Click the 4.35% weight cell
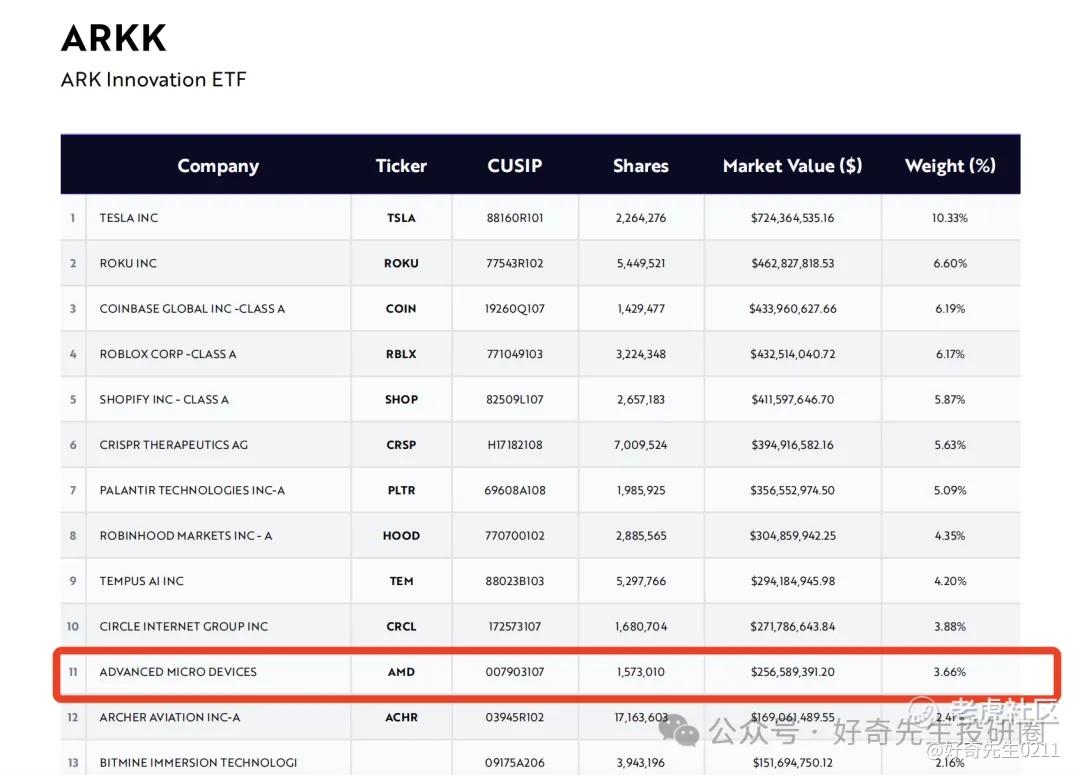 (950, 536)
